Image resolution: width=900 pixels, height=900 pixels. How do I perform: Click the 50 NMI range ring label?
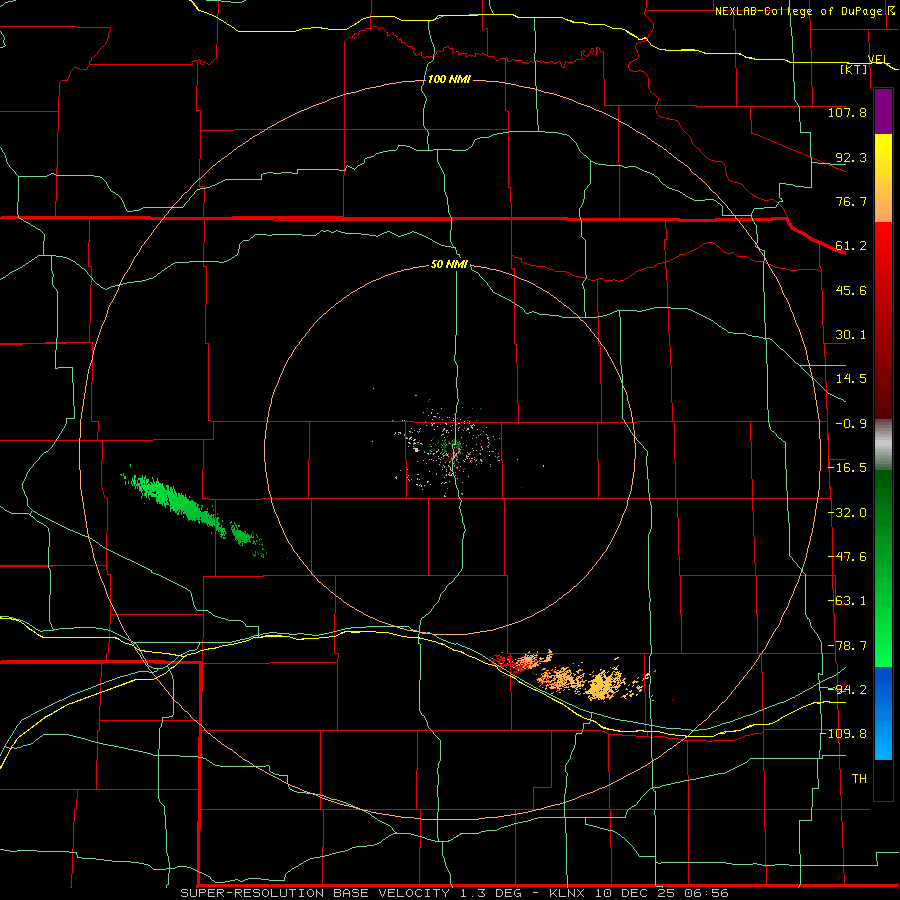pos(449,265)
